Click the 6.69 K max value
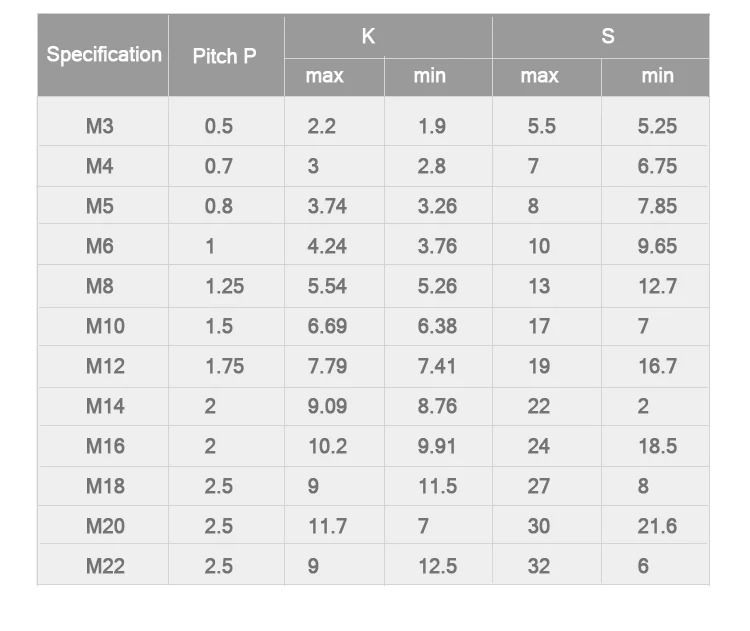This screenshot has height=631, width=750. coord(327,326)
